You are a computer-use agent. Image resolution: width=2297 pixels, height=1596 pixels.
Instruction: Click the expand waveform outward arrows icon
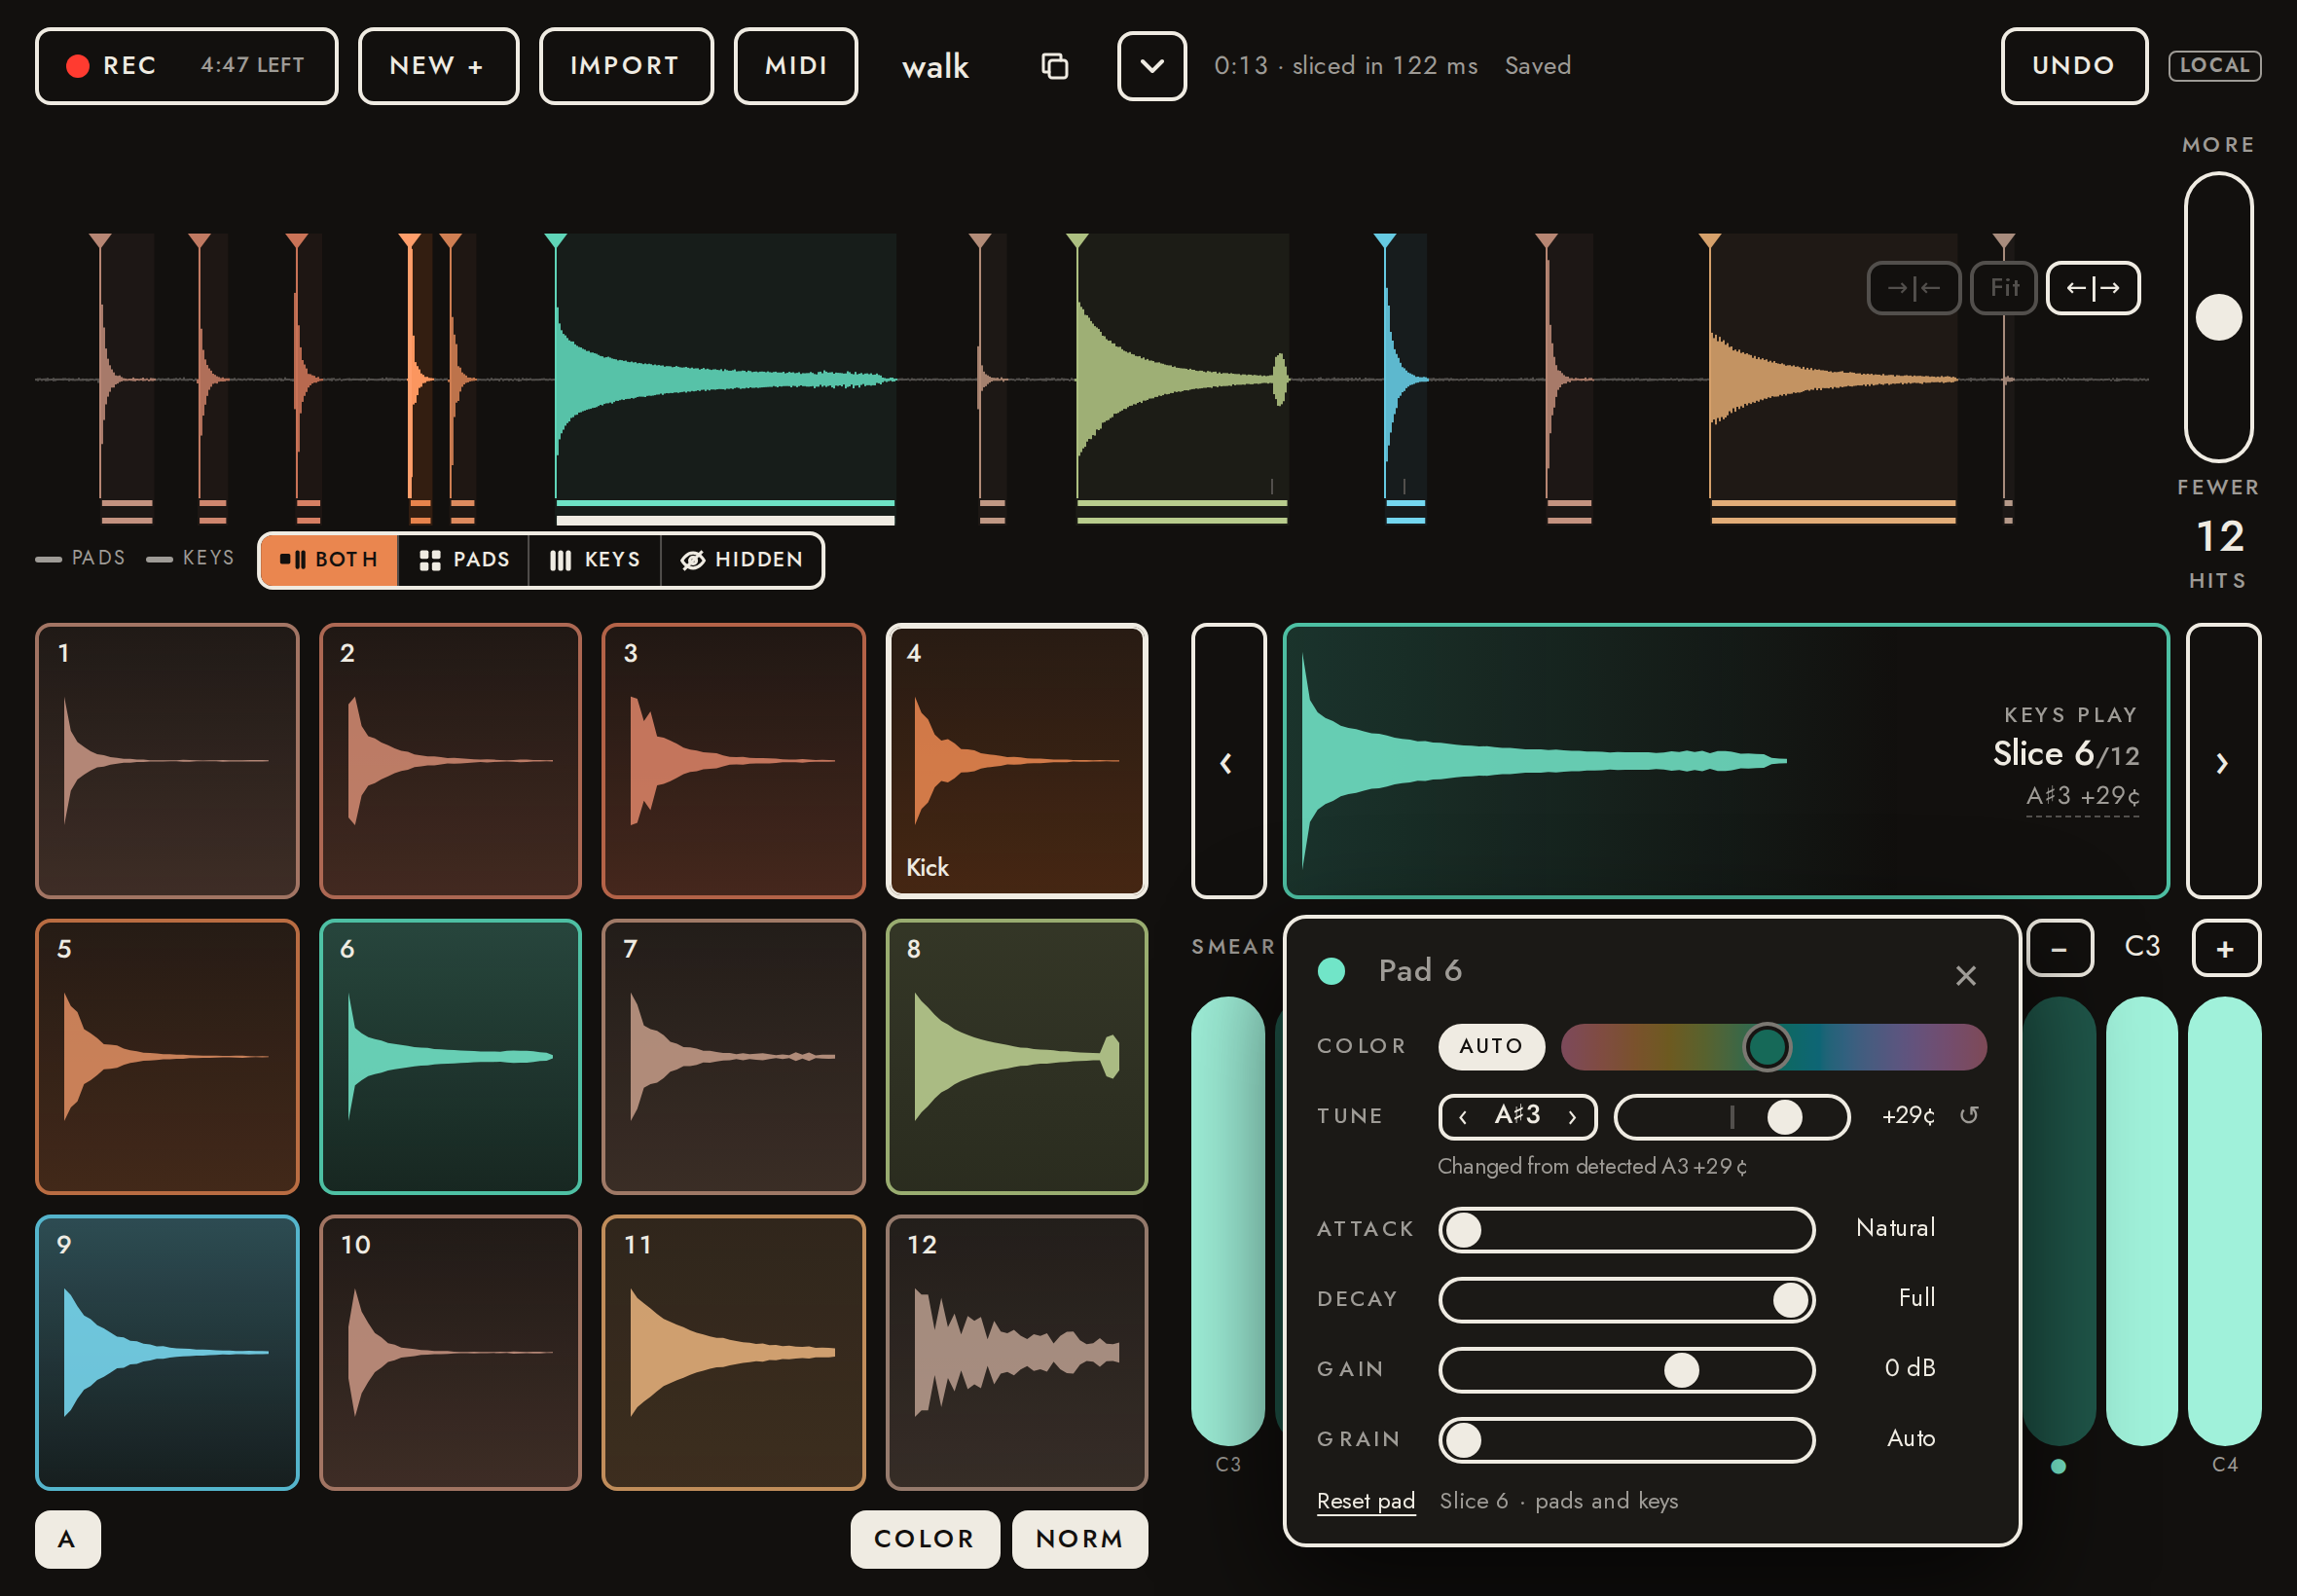point(2093,288)
